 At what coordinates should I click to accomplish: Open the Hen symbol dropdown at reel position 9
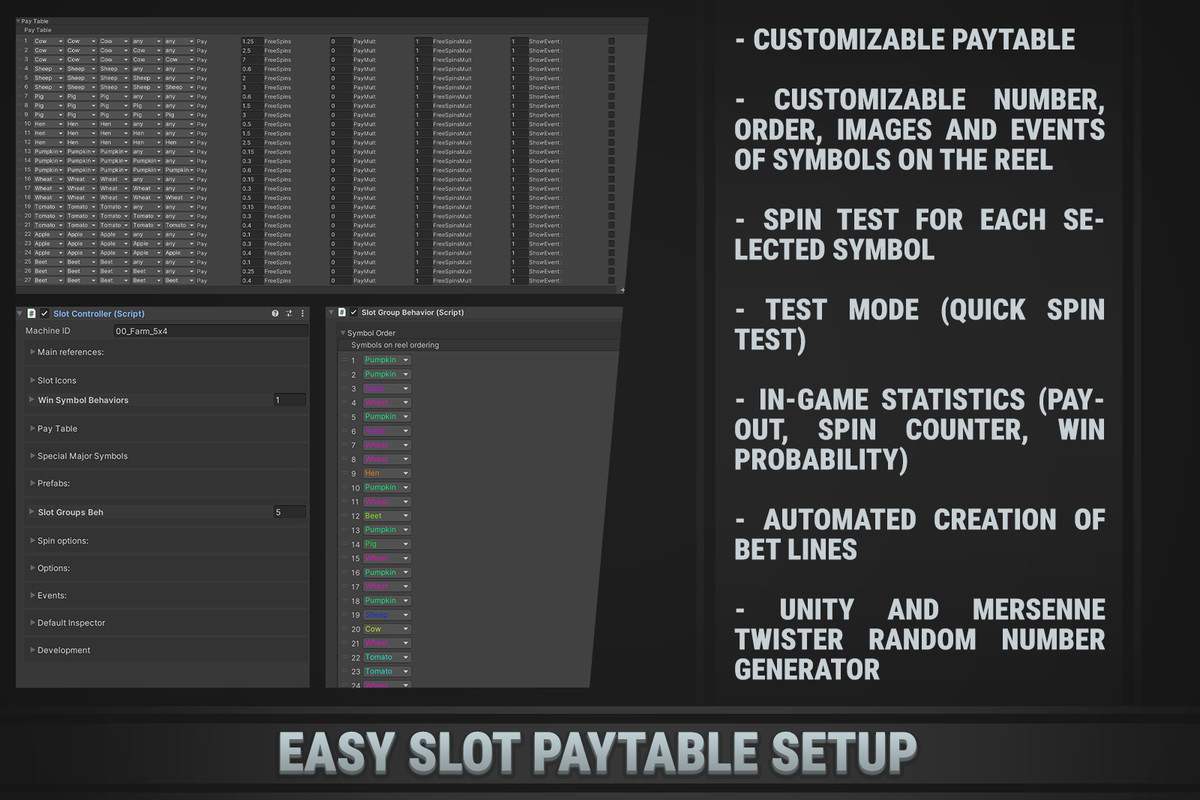(x=386, y=473)
